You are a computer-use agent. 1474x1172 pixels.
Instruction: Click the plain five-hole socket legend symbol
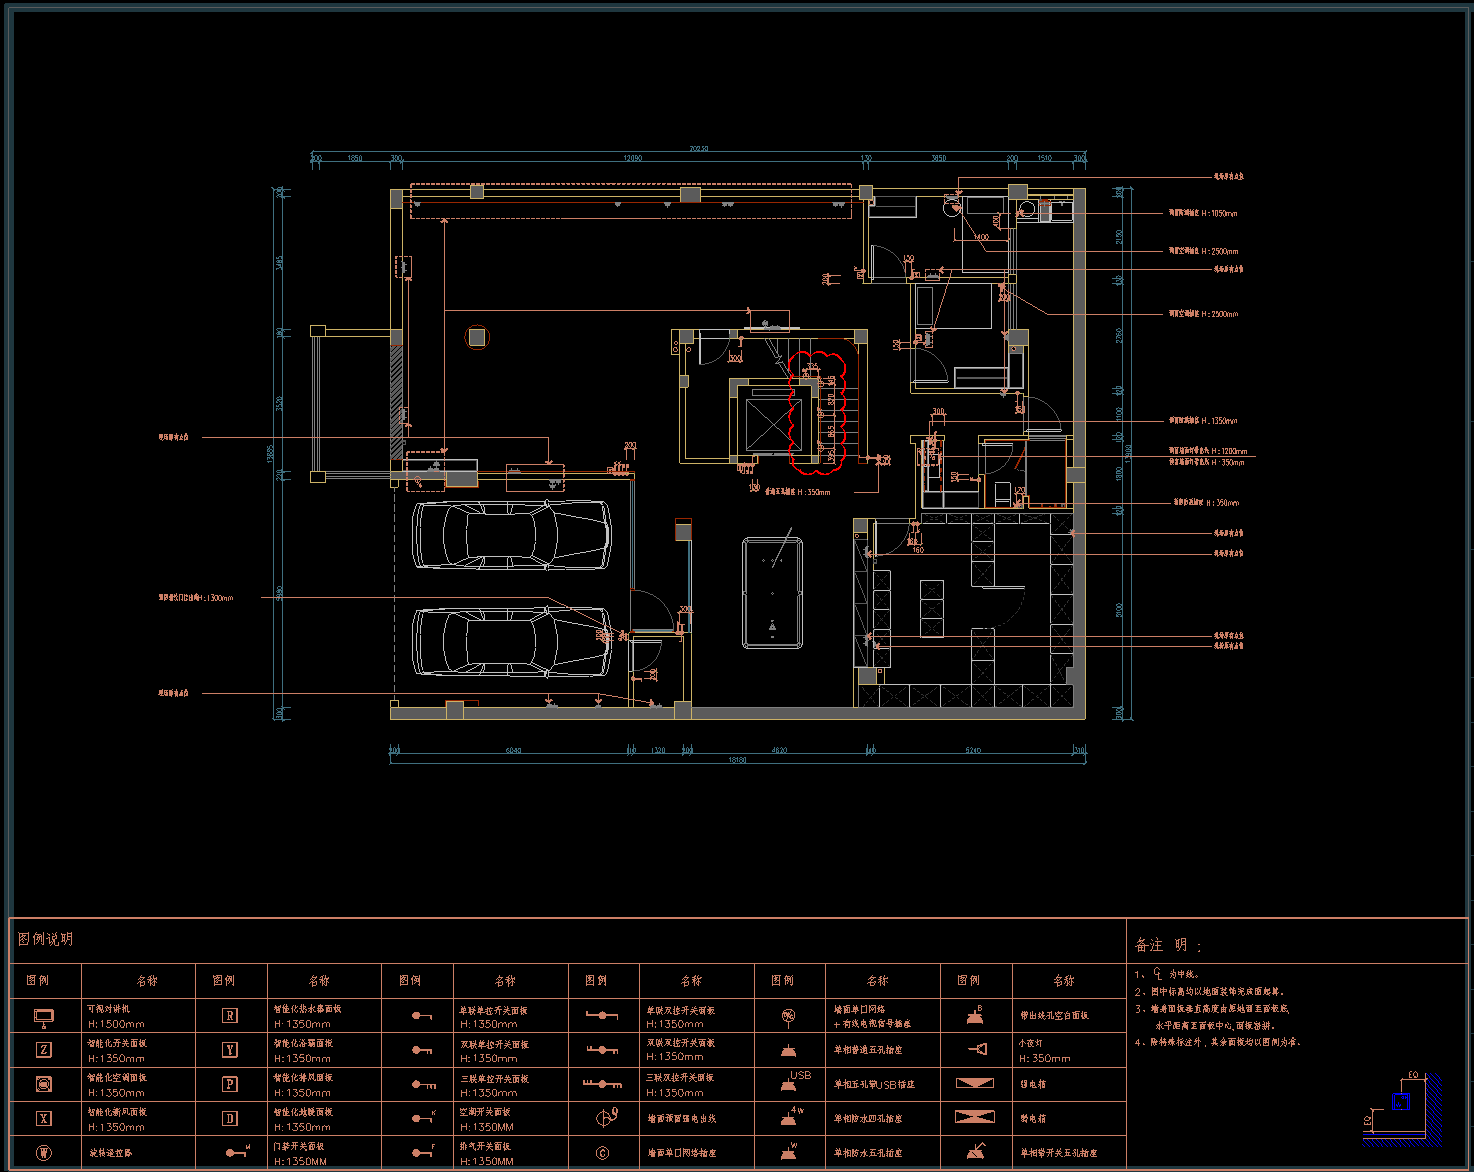788,1050
